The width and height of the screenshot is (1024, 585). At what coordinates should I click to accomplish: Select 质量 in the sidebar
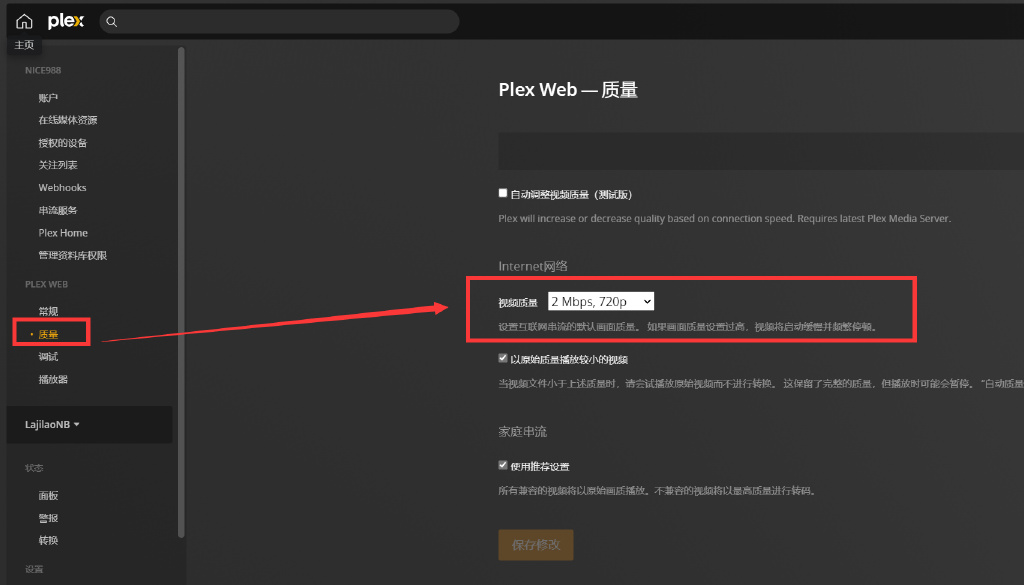(48, 334)
